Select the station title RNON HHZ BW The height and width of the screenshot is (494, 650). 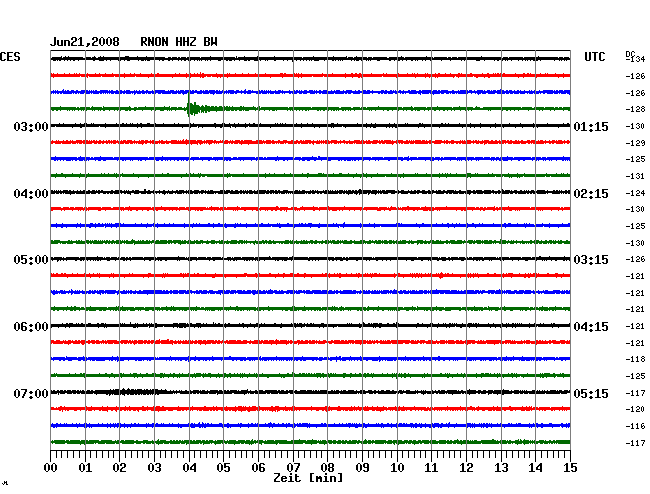(179, 42)
